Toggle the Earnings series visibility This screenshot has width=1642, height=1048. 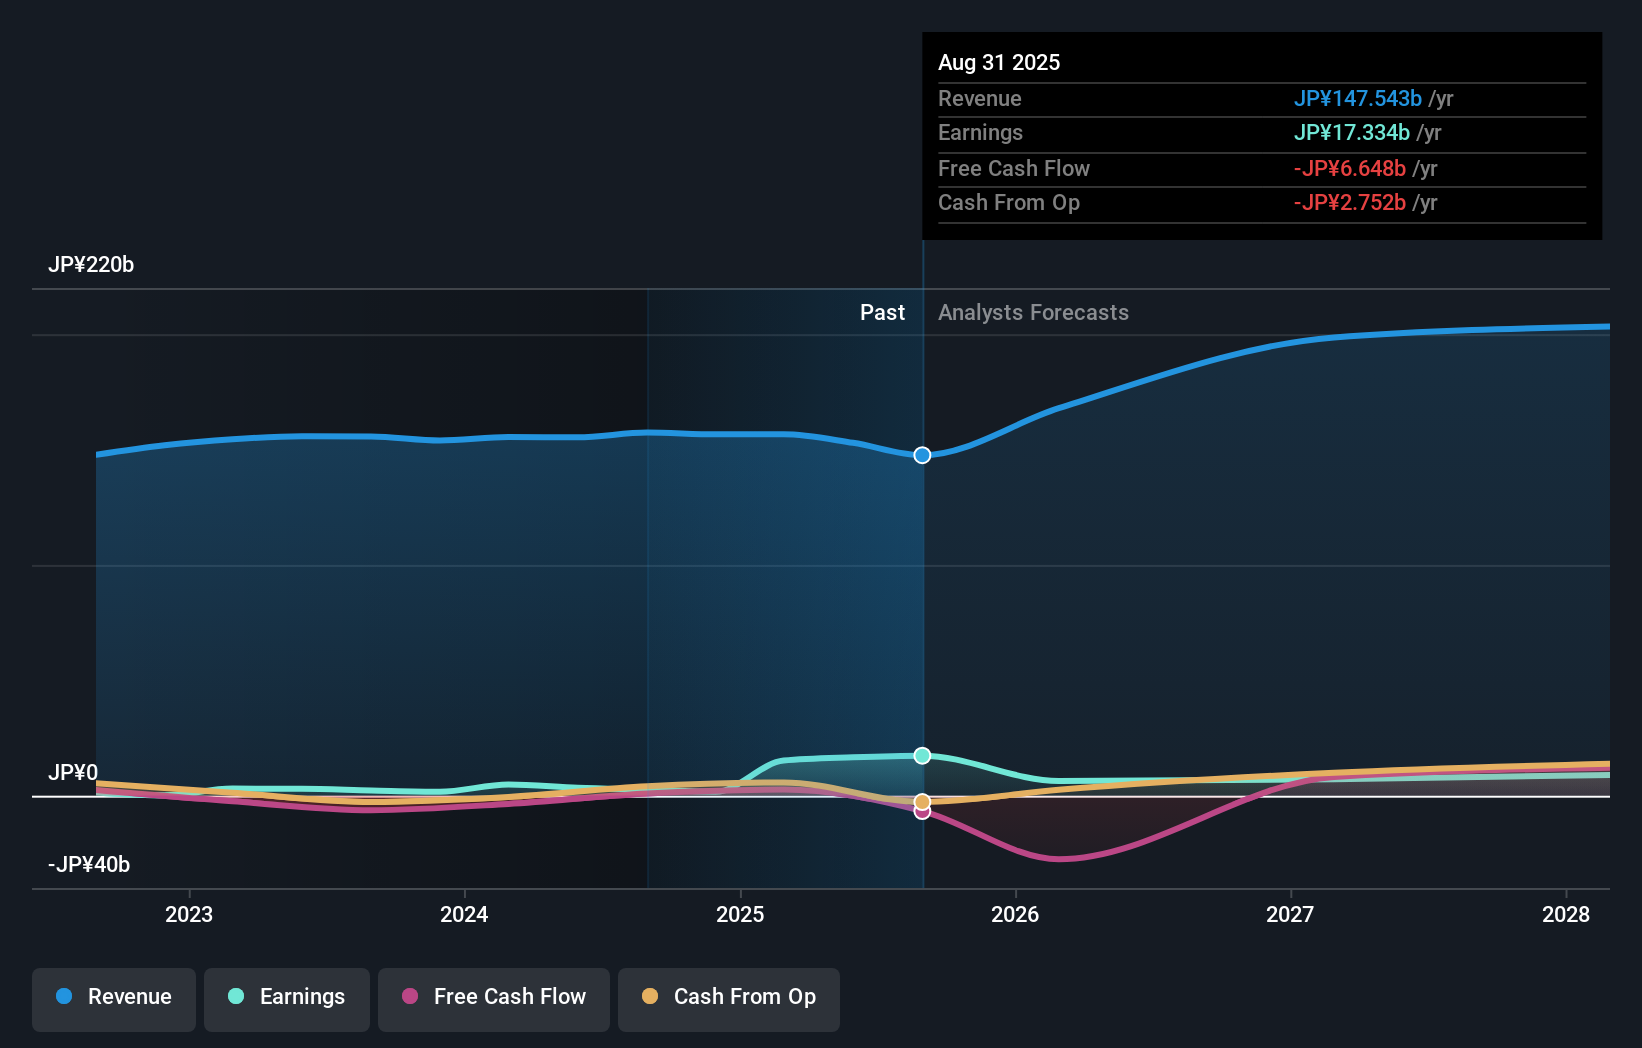point(286,997)
